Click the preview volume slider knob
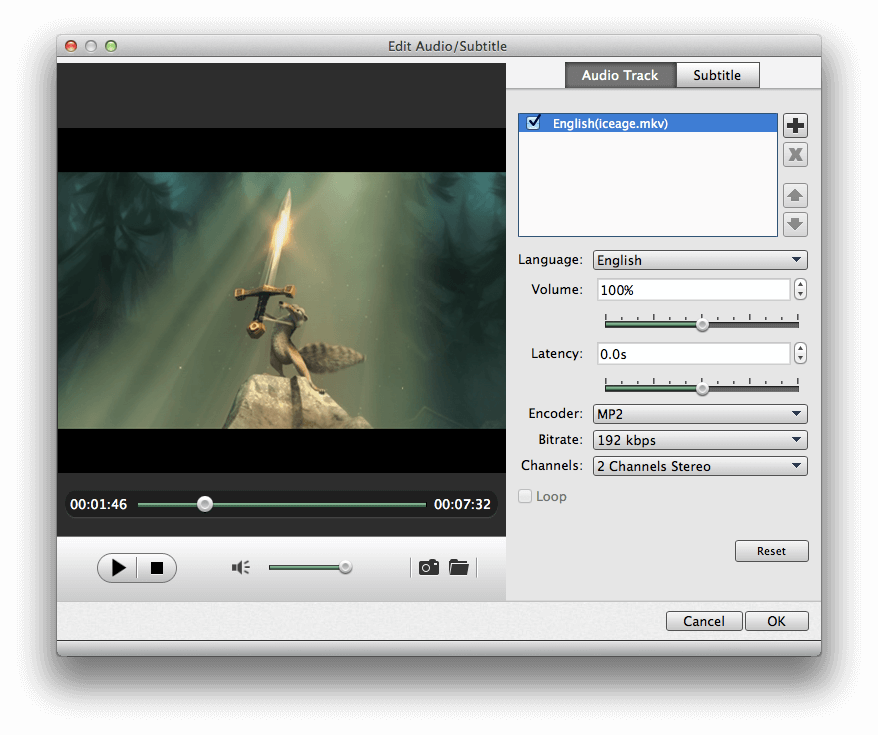Image resolution: width=878 pixels, height=735 pixels. 345,567
